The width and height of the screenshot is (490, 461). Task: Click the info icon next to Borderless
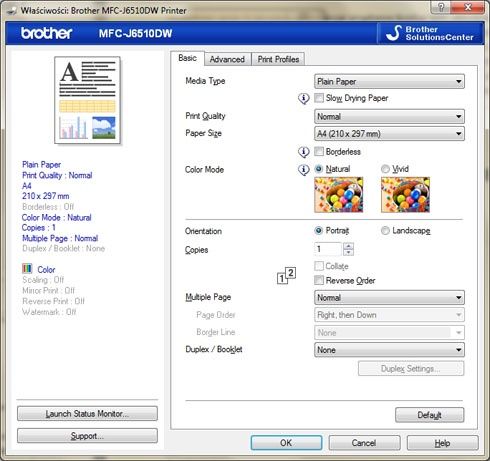tap(303, 152)
